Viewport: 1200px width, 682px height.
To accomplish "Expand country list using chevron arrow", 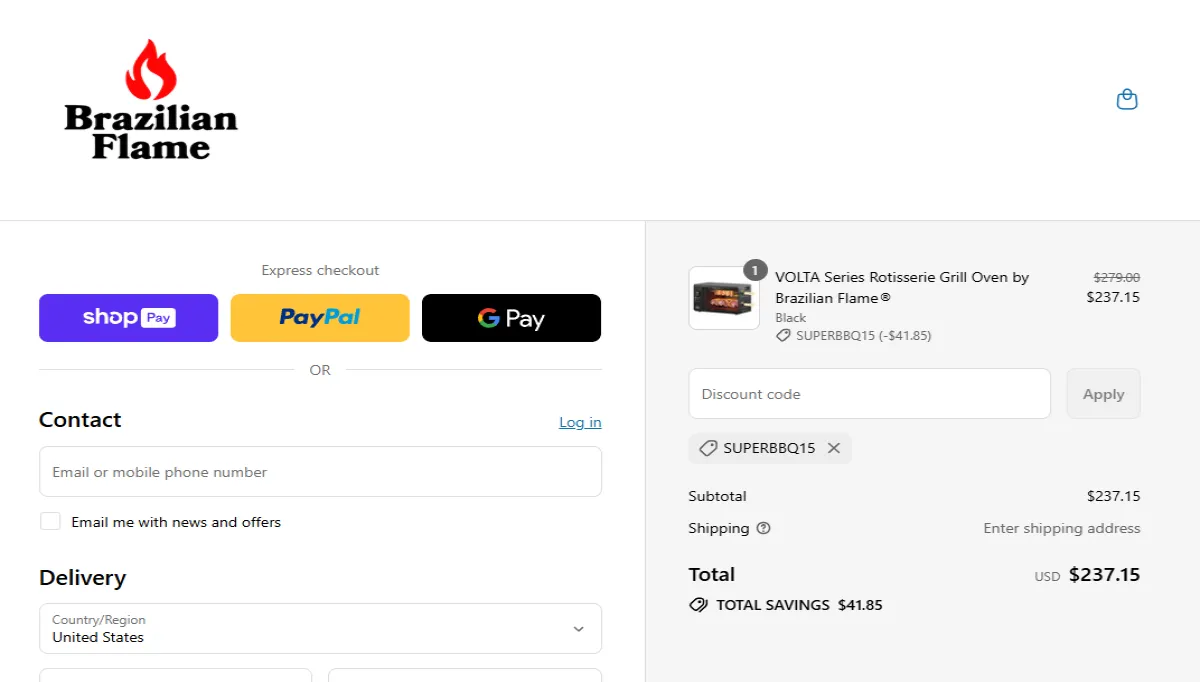I will [x=578, y=629].
